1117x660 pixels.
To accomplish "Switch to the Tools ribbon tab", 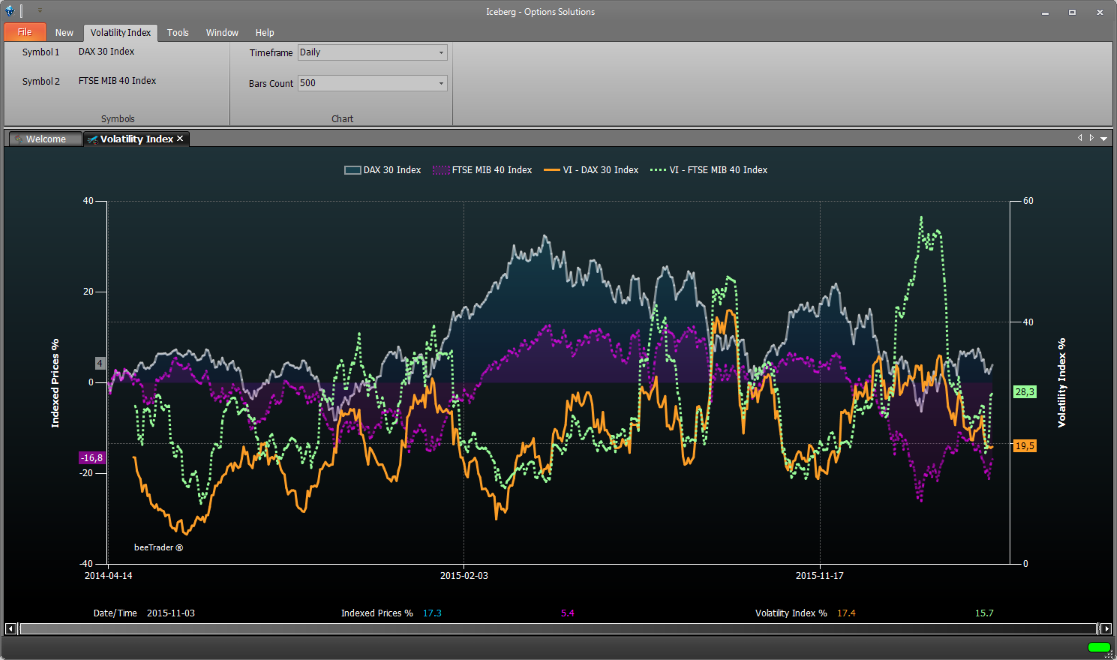I will pos(178,32).
